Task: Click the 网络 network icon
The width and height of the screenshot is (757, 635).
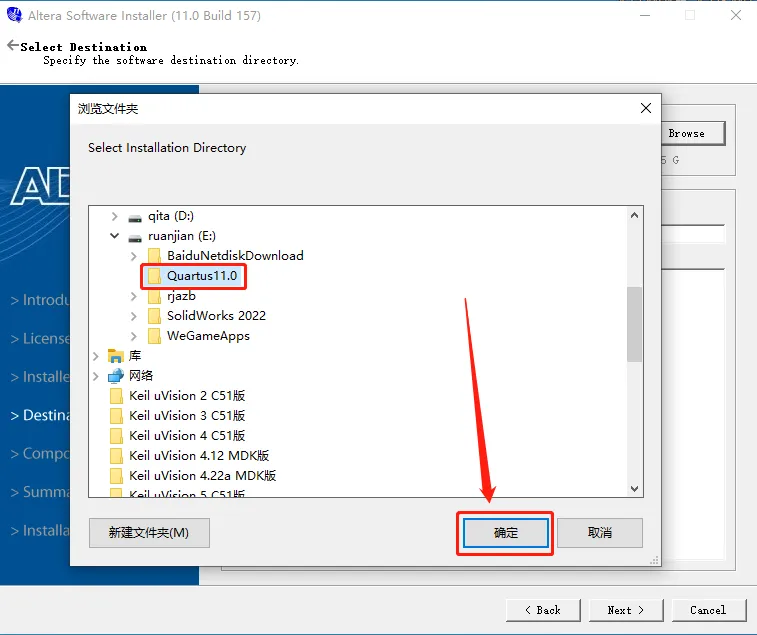Action: click(116, 376)
